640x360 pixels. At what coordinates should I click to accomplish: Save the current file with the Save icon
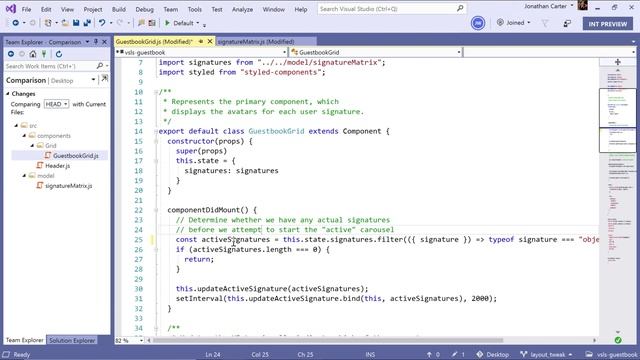click(x=76, y=23)
